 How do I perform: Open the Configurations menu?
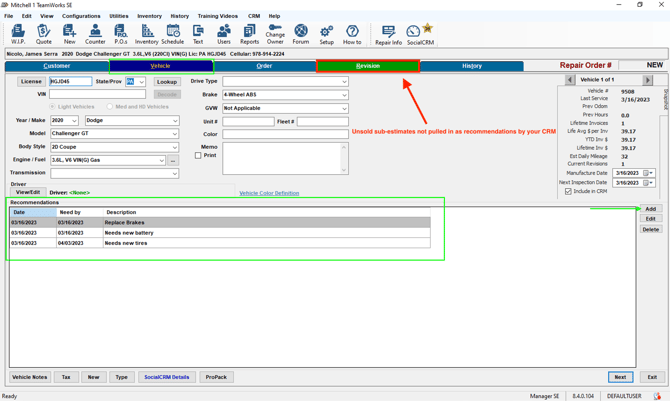click(81, 16)
